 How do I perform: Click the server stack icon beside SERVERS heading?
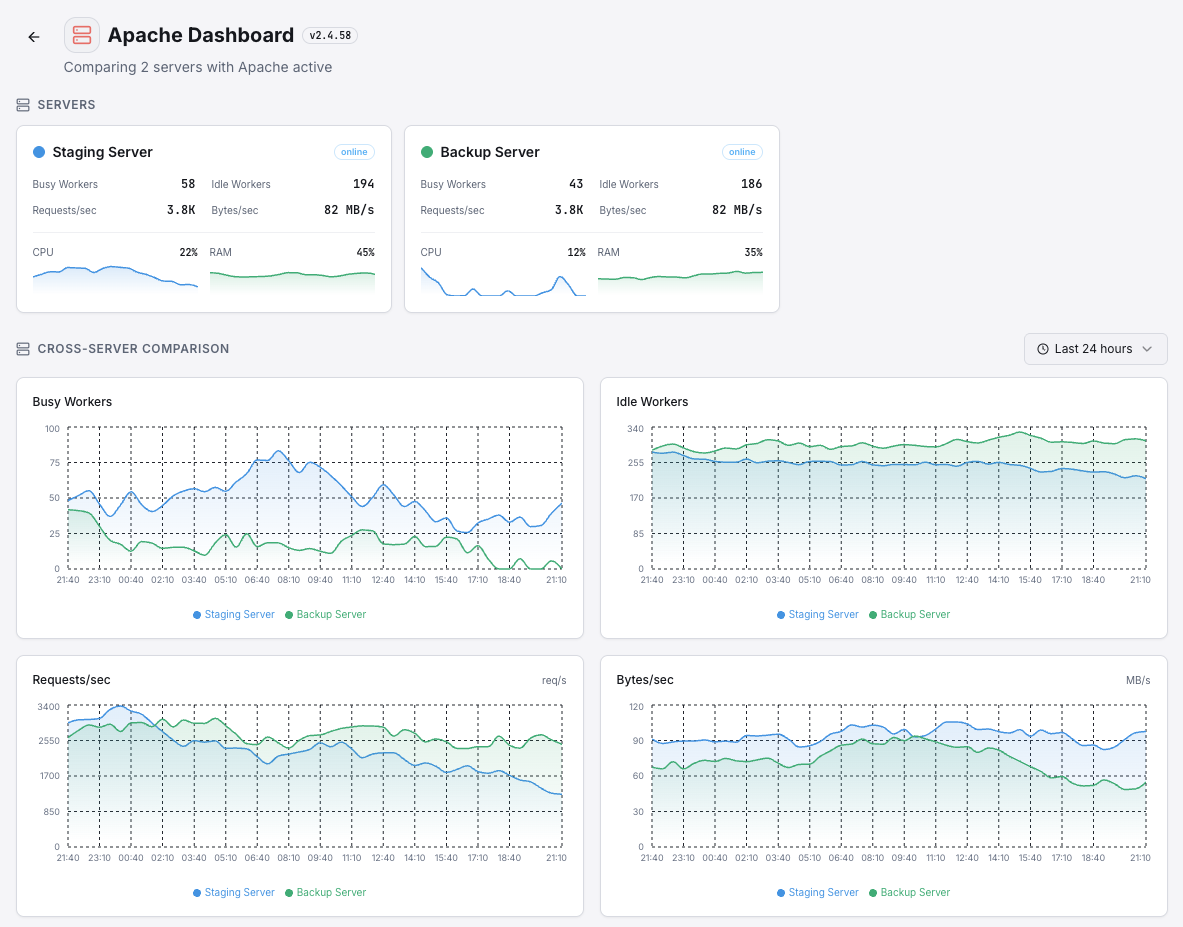click(x=22, y=104)
